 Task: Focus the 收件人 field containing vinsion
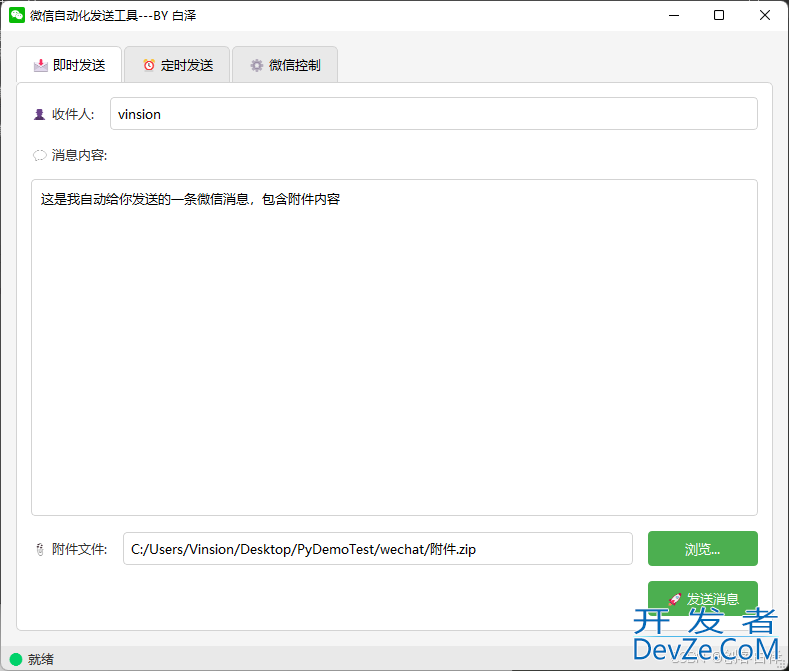(433, 114)
